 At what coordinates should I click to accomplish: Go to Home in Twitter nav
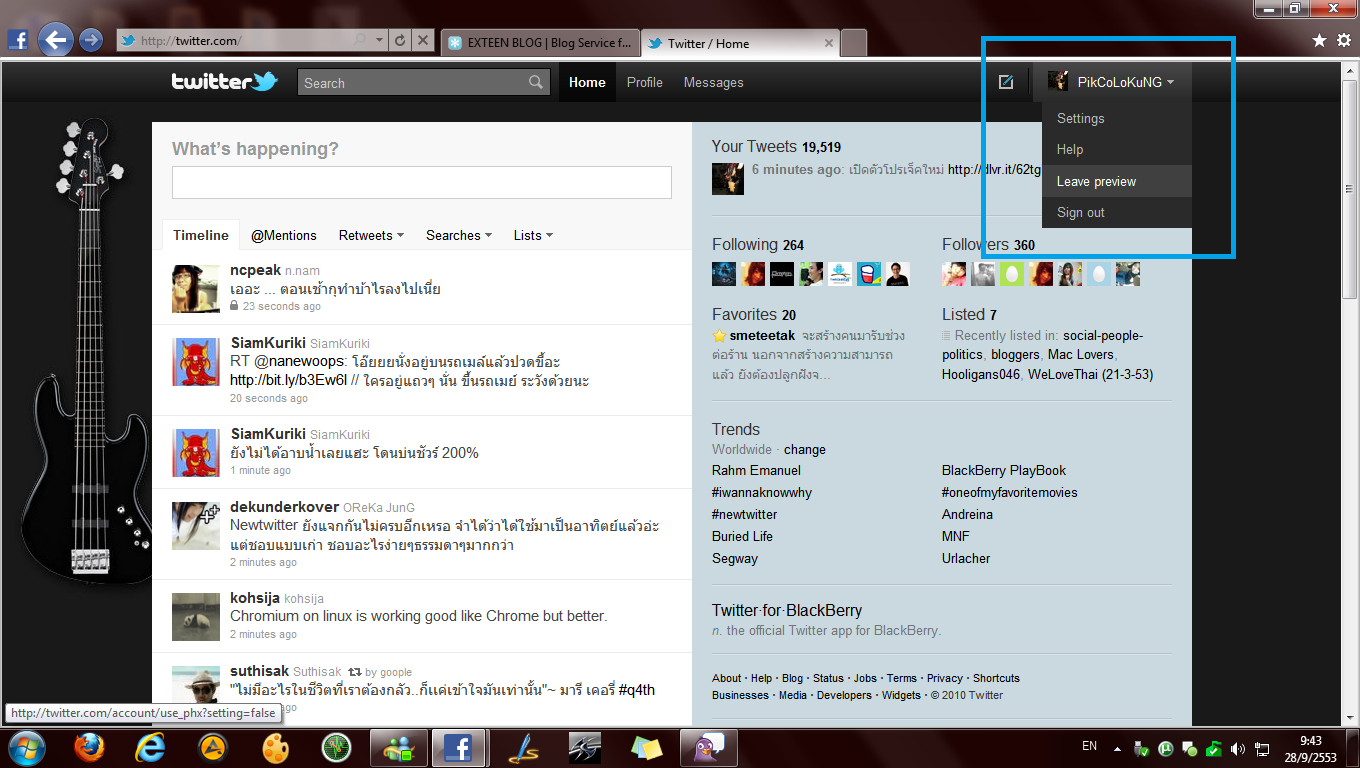point(587,82)
